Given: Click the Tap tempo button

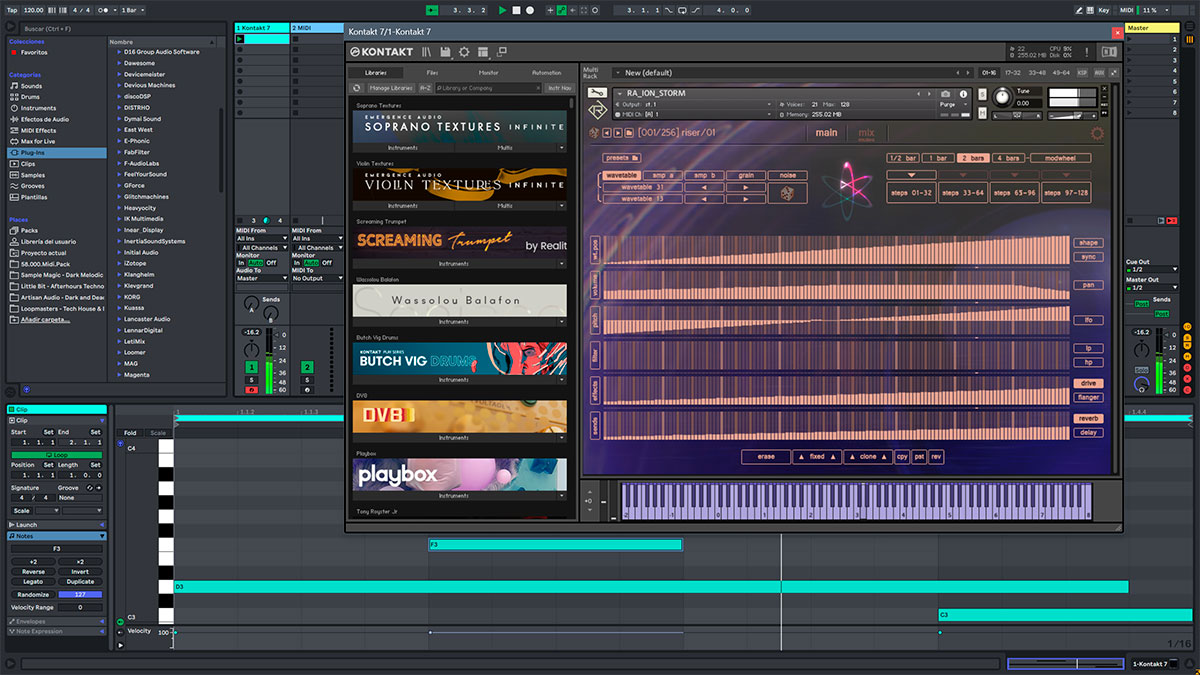Looking at the screenshot, I should point(11,10).
